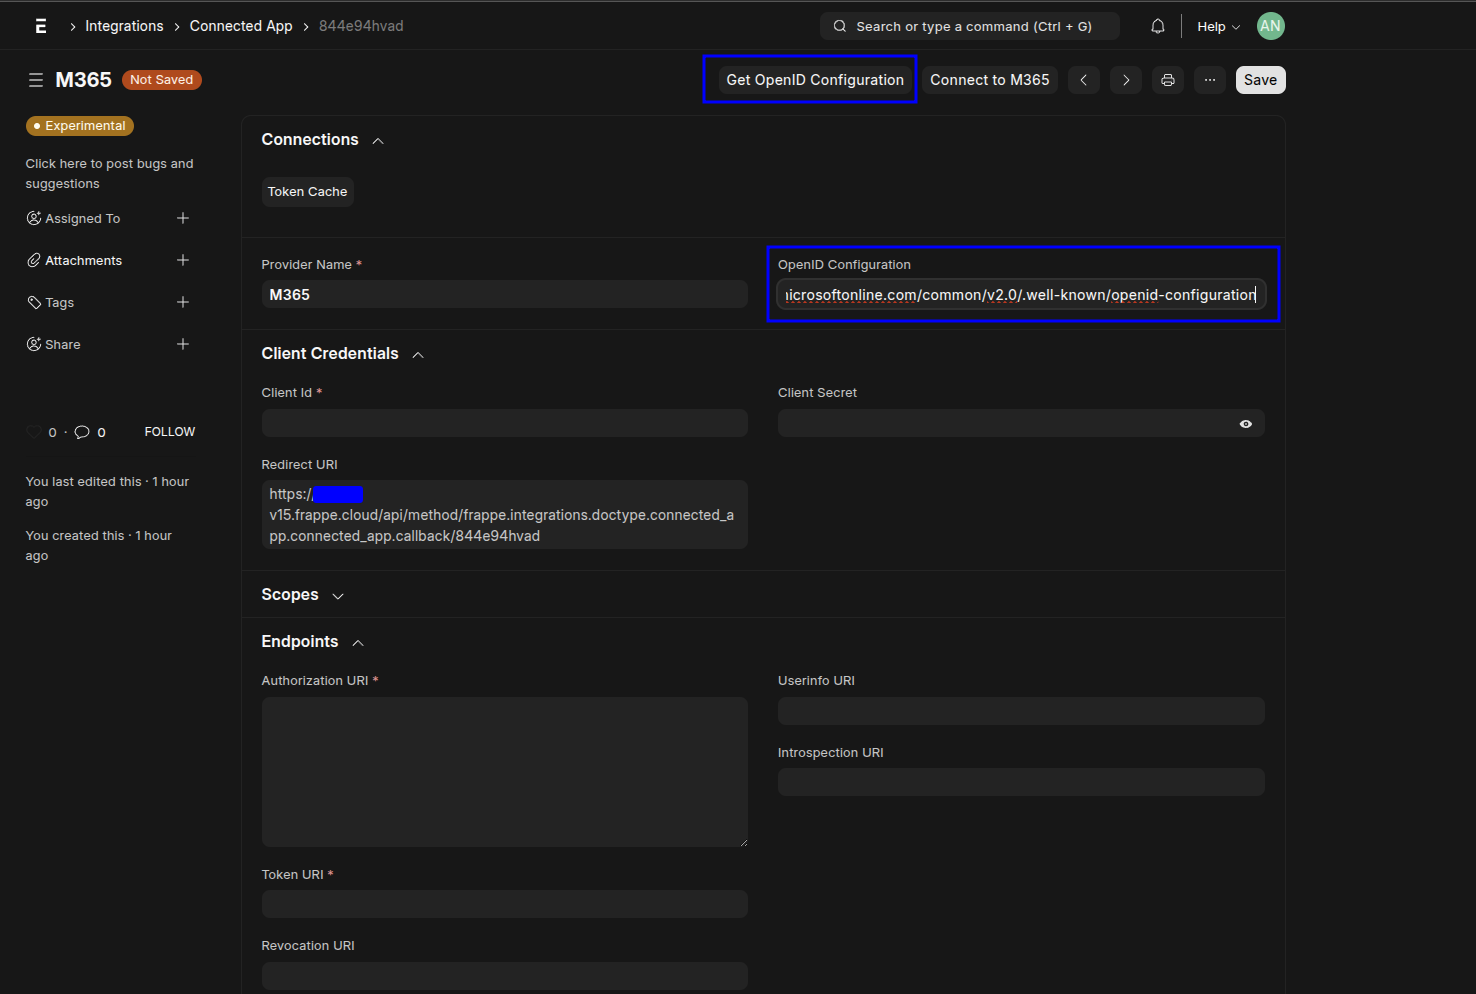Open the three-dots more options menu

pyautogui.click(x=1210, y=80)
